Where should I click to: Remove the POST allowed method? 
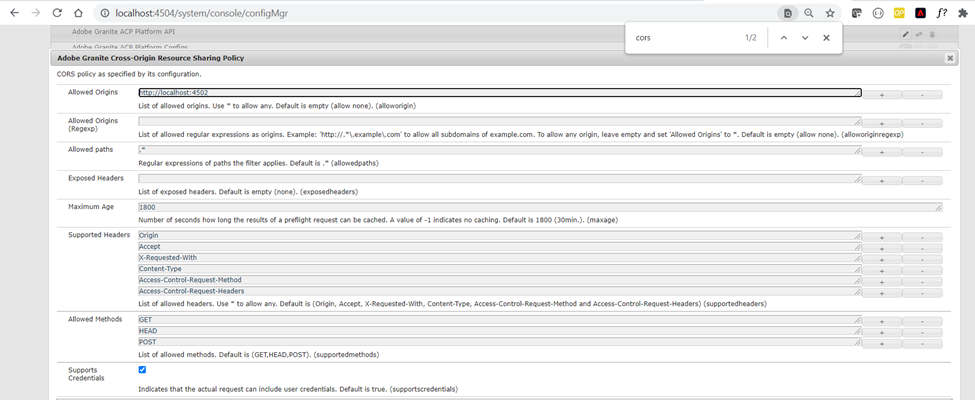922,344
